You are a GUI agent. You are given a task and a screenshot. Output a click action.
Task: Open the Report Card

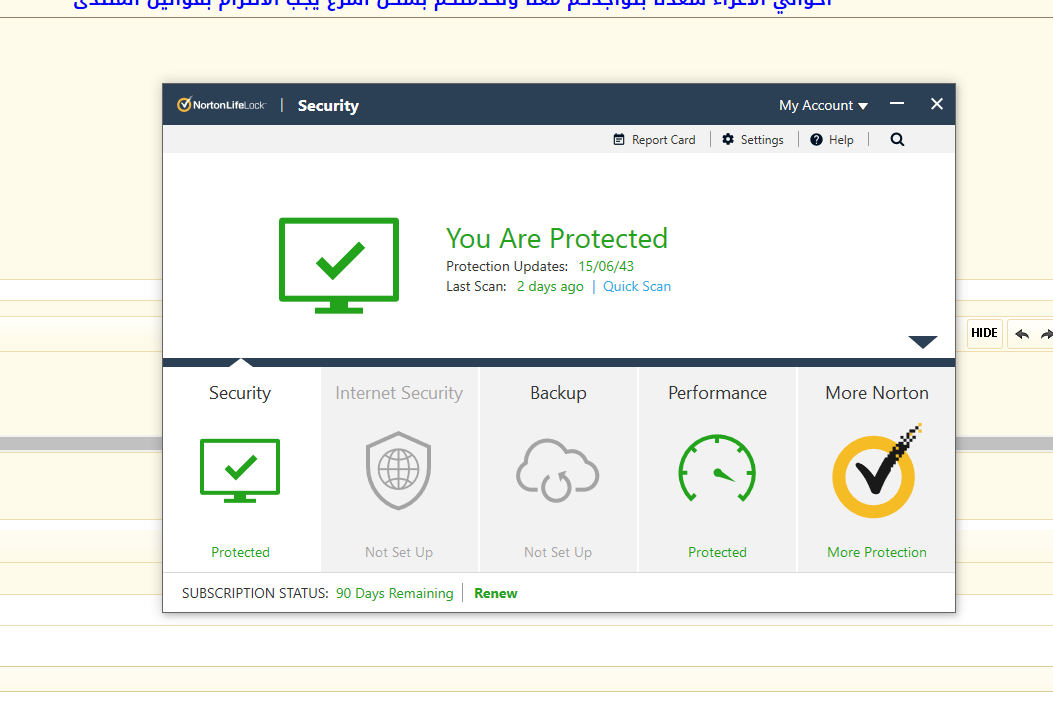tap(654, 140)
